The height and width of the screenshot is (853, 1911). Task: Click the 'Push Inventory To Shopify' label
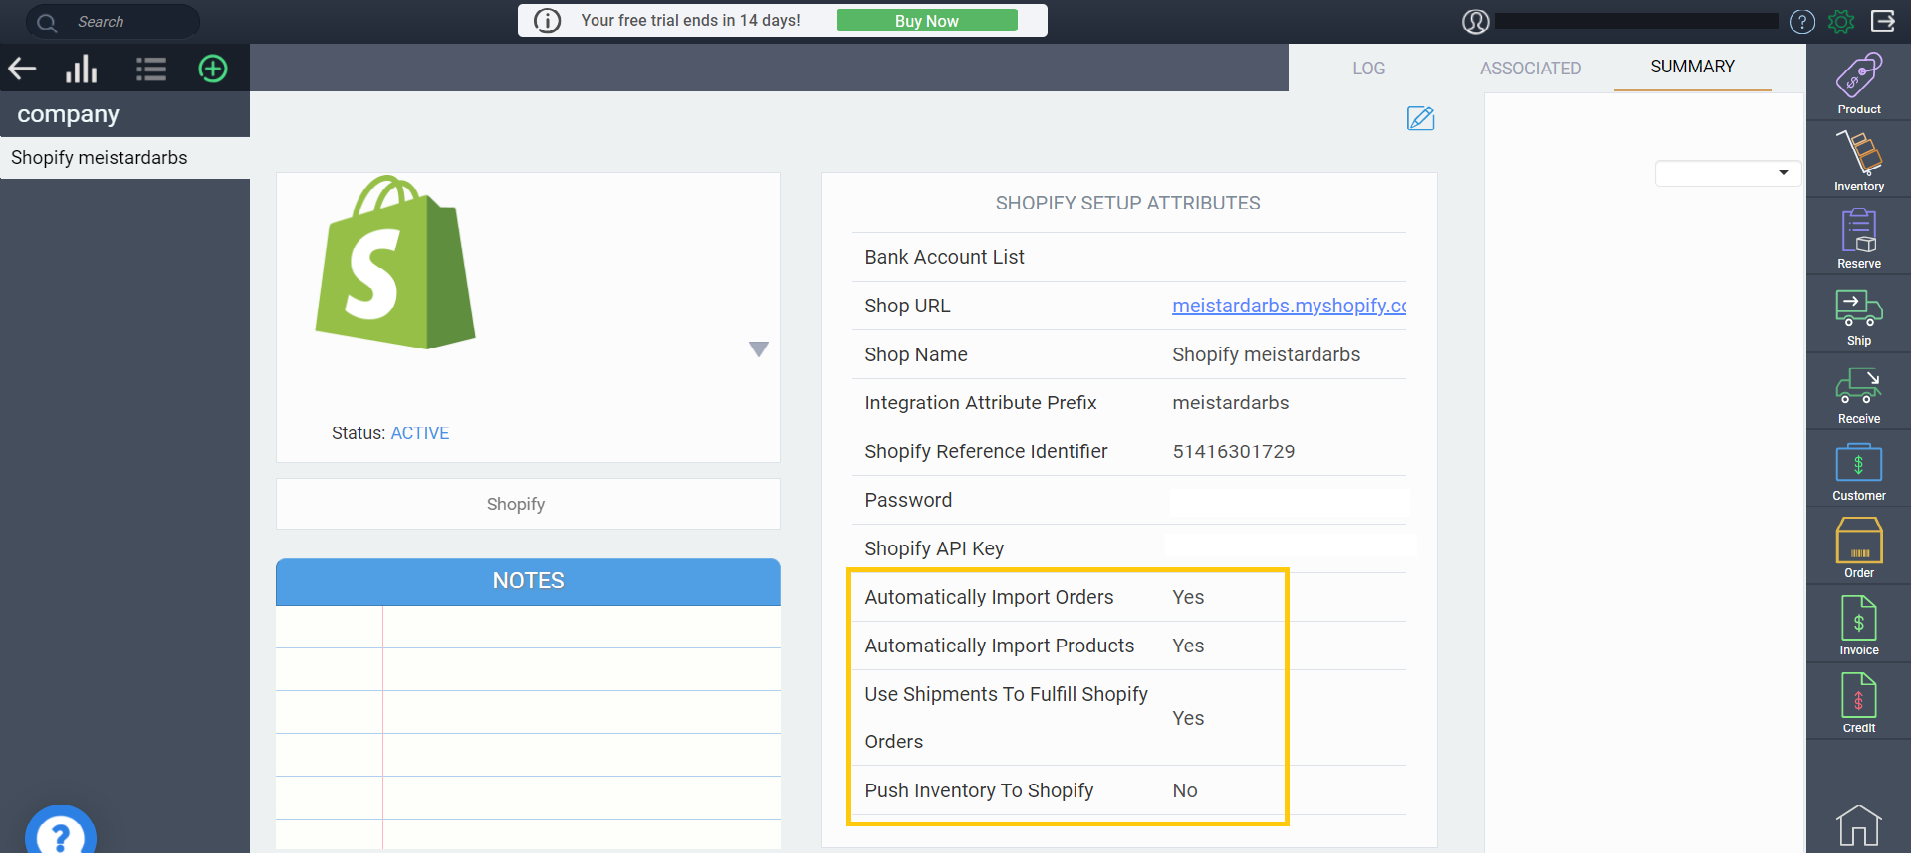pyautogui.click(x=979, y=791)
